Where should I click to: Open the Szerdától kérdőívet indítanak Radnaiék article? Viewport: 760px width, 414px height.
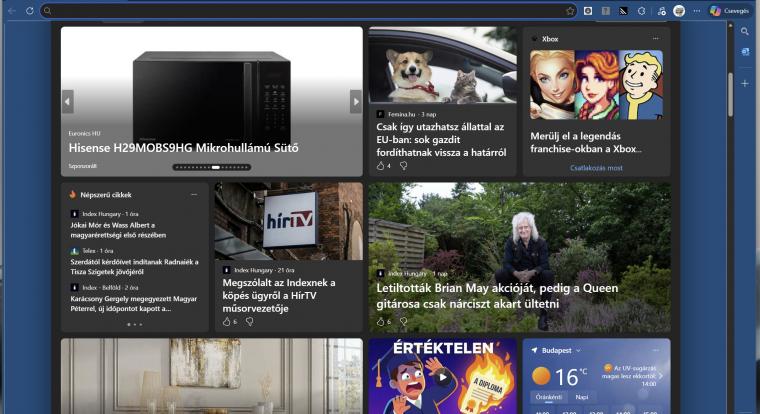(x=134, y=267)
